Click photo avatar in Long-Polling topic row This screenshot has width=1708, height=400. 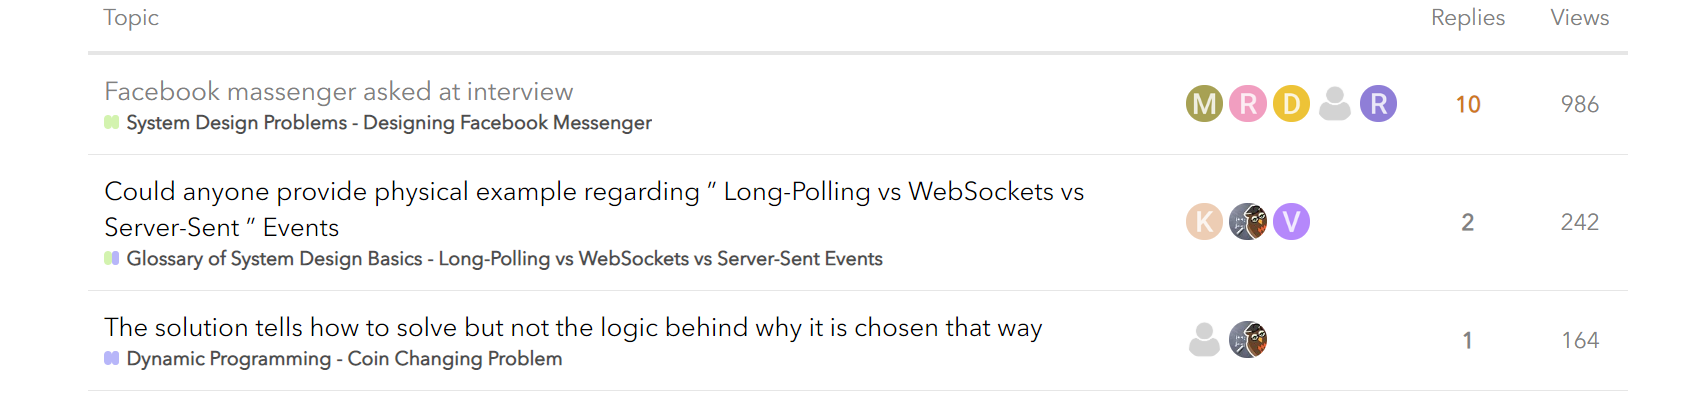tap(1248, 222)
